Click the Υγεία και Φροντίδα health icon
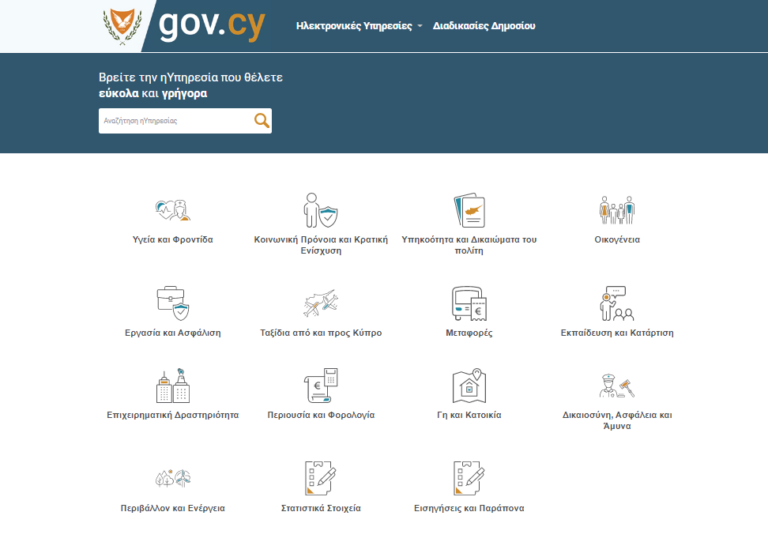The image size is (768, 542). click(x=172, y=210)
